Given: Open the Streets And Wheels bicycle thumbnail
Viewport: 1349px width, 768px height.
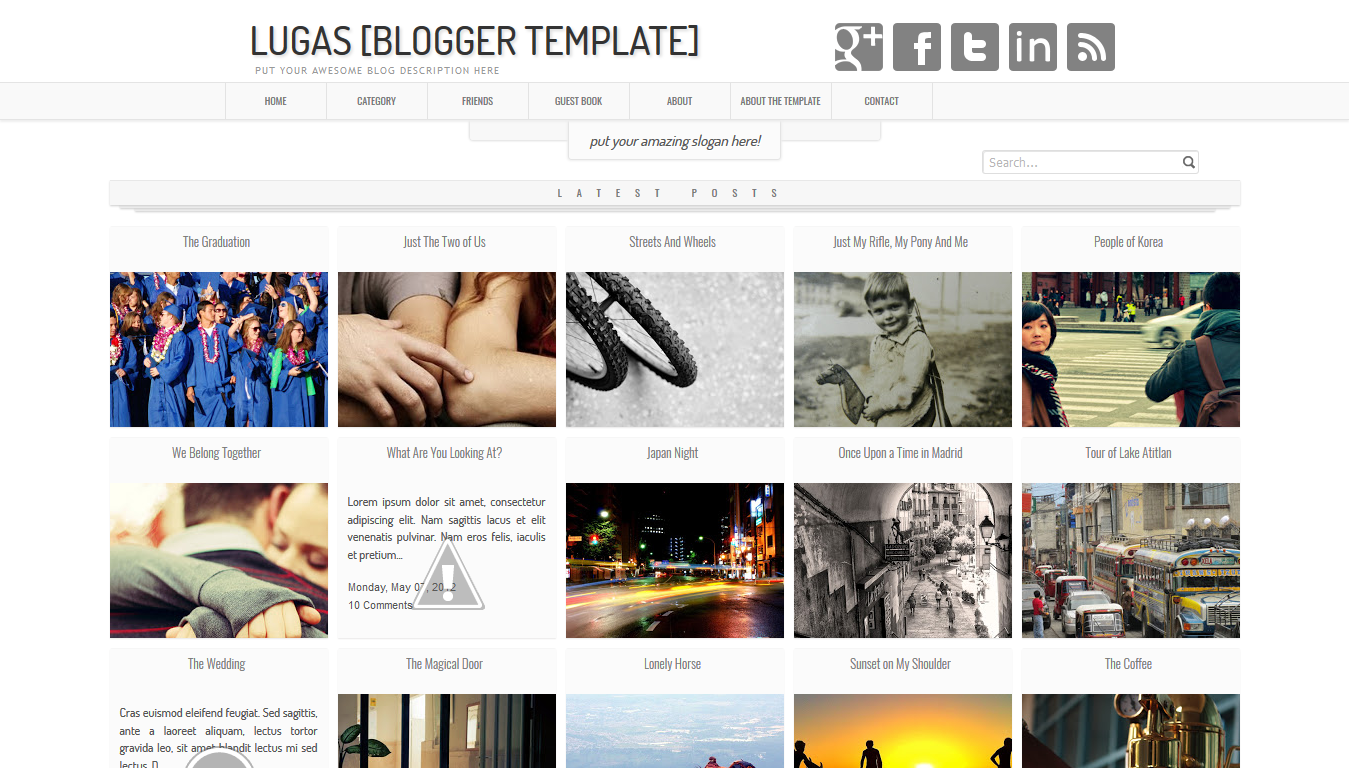Looking at the screenshot, I should pyautogui.click(x=675, y=349).
